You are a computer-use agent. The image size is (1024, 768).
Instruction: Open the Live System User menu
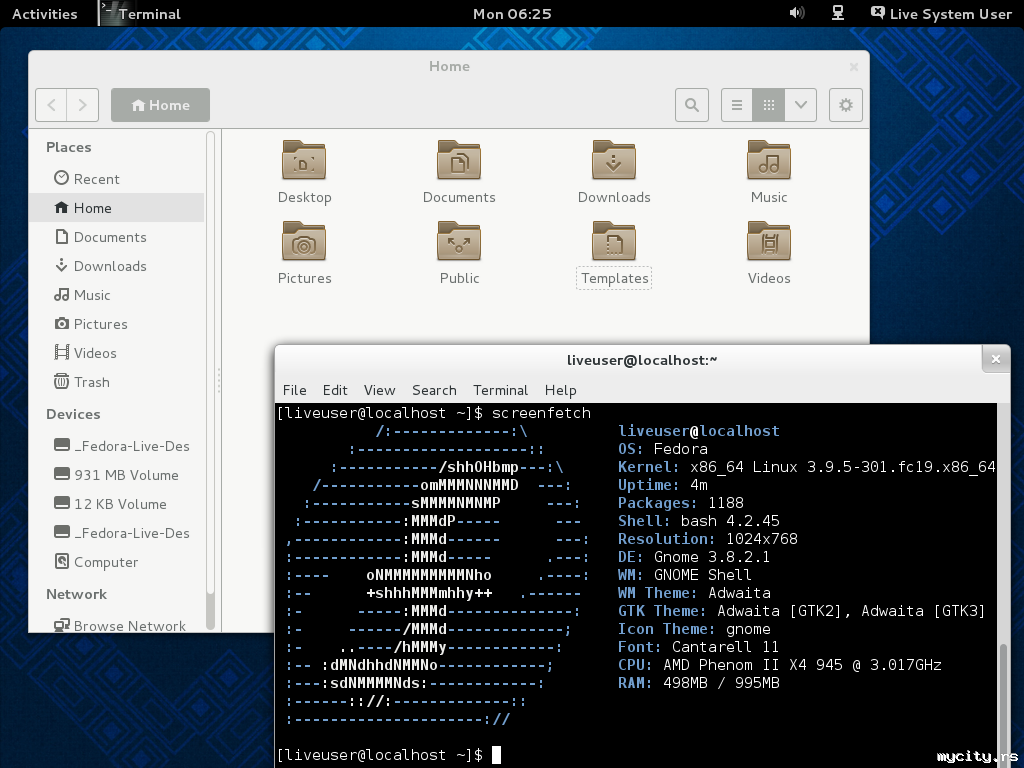941,14
